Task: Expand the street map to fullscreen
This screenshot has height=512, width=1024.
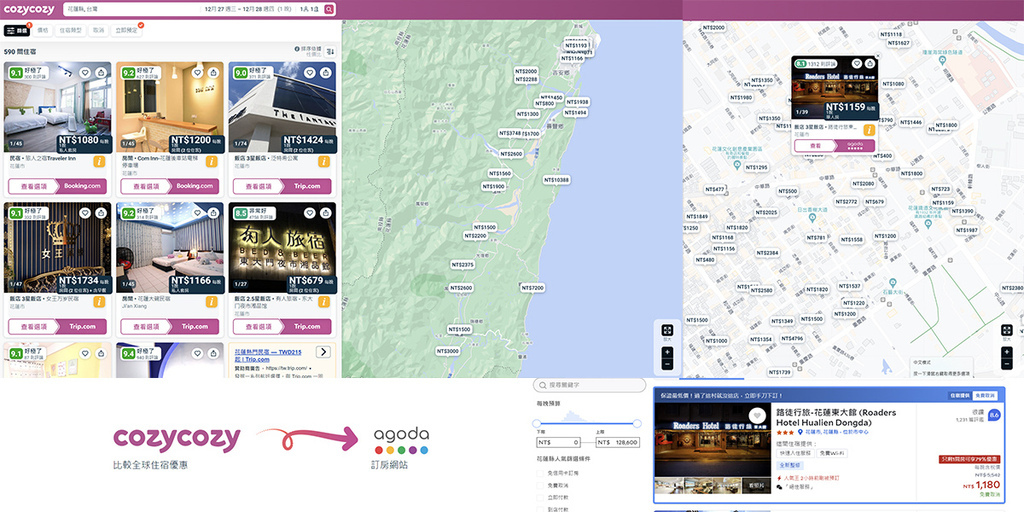Action: [1007, 330]
